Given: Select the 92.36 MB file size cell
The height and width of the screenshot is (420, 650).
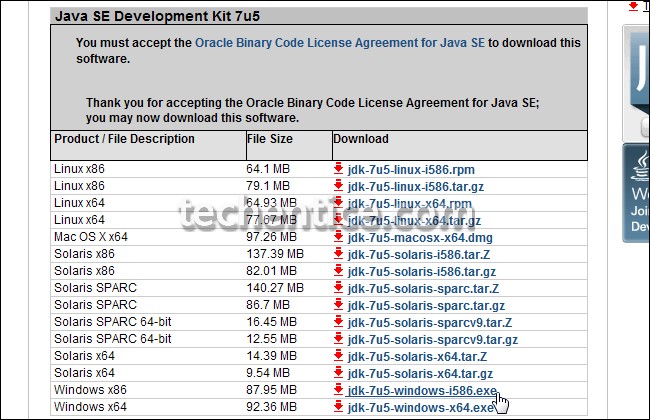Looking at the screenshot, I should [x=289, y=407].
